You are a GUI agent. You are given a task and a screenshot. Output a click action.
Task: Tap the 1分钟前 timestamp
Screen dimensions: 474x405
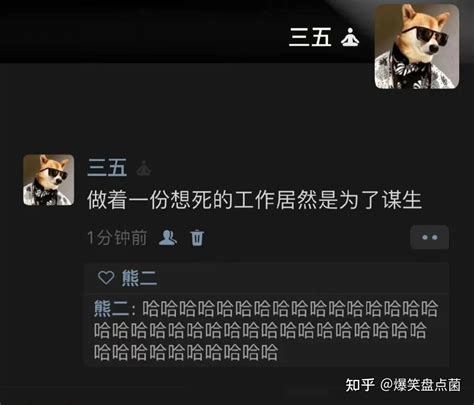[117, 238]
